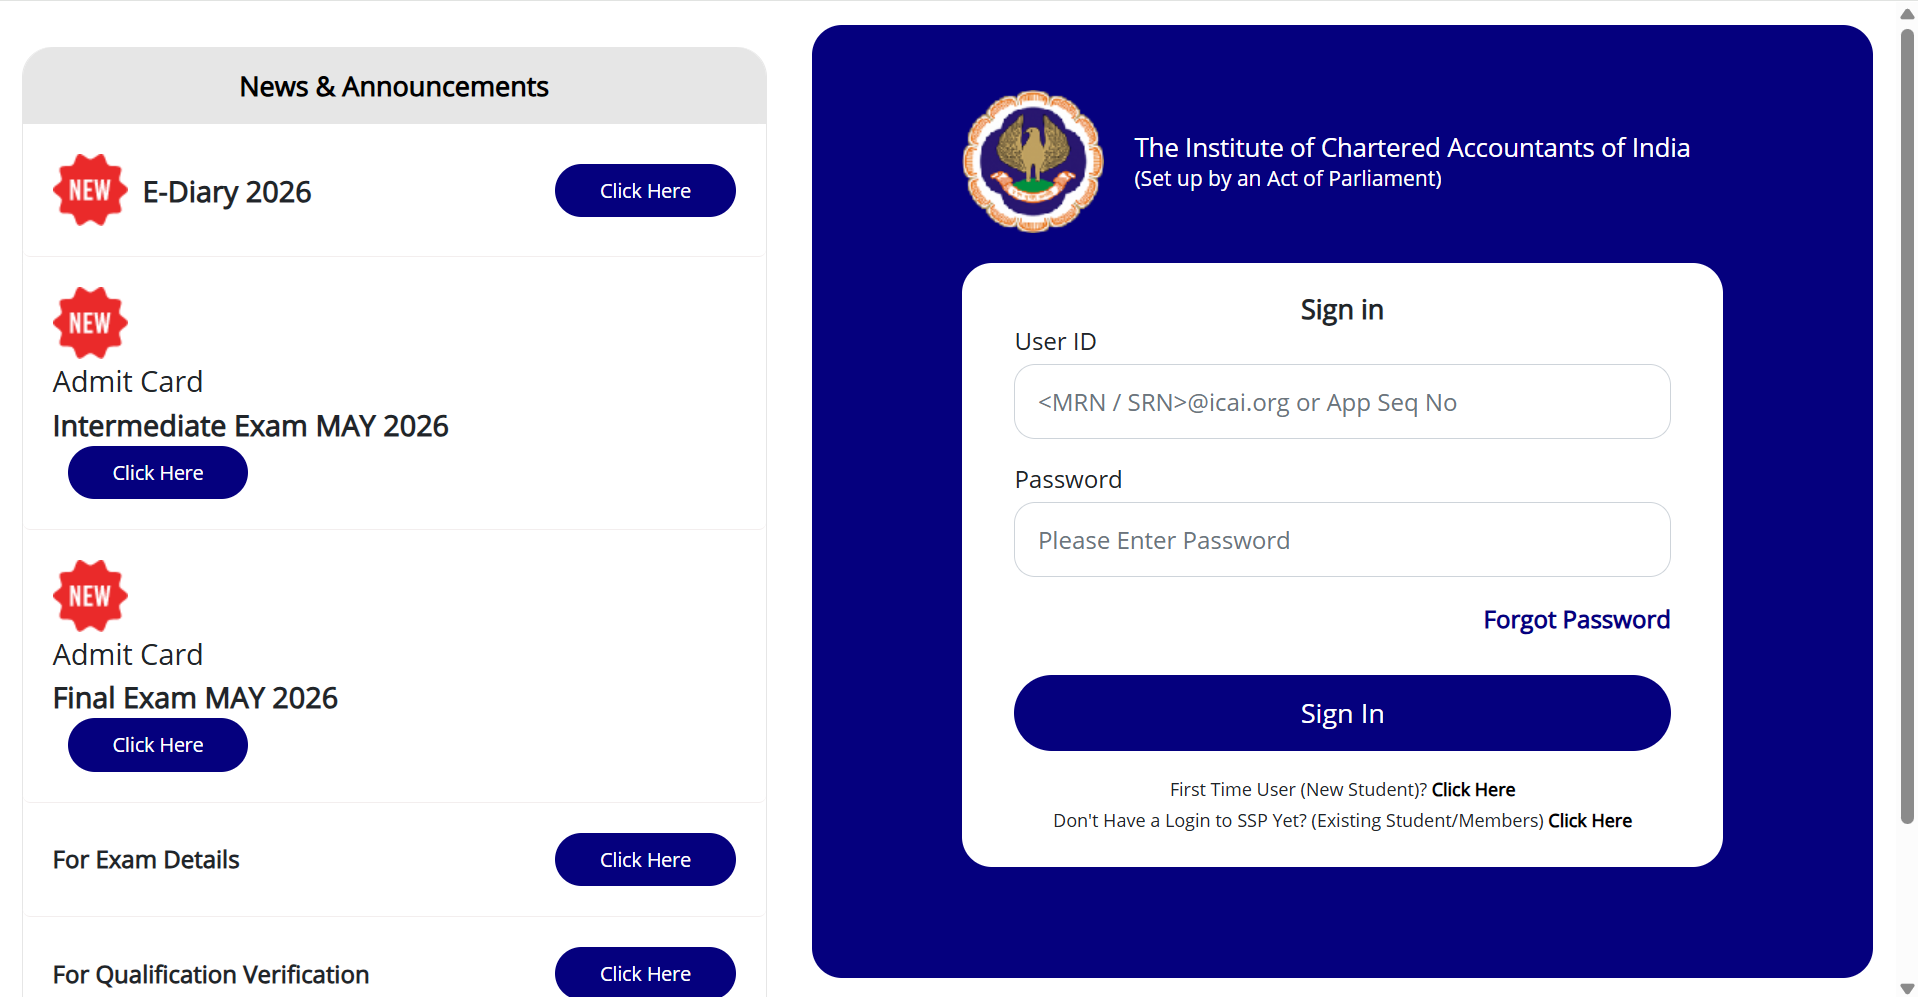This screenshot has width=1918, height=997.
Task: Focus the Password input field
Action: click(1341, 540)
